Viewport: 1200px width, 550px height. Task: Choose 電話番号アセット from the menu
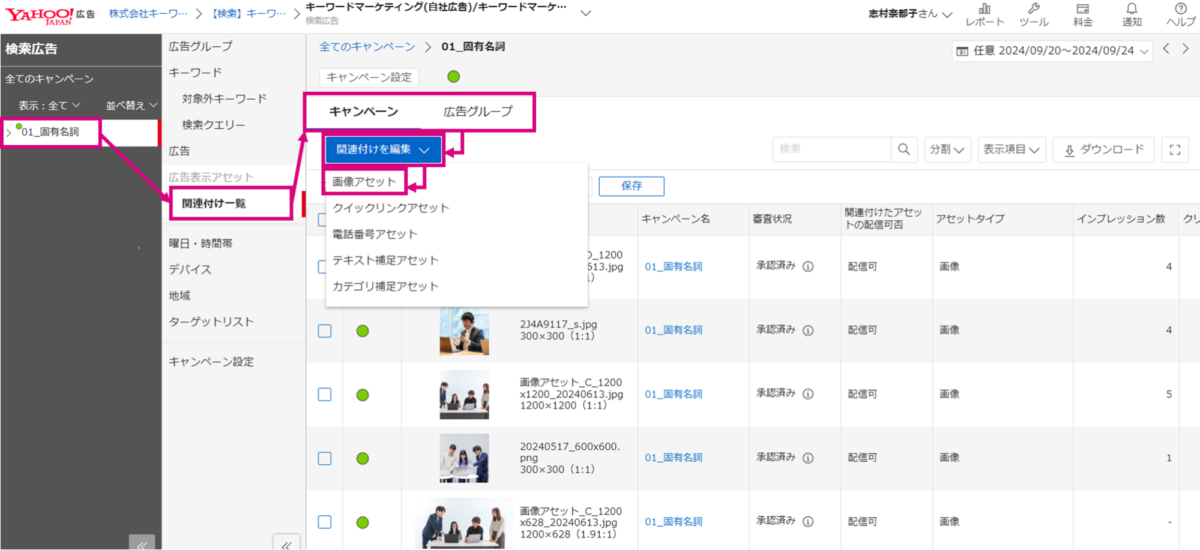375,234
